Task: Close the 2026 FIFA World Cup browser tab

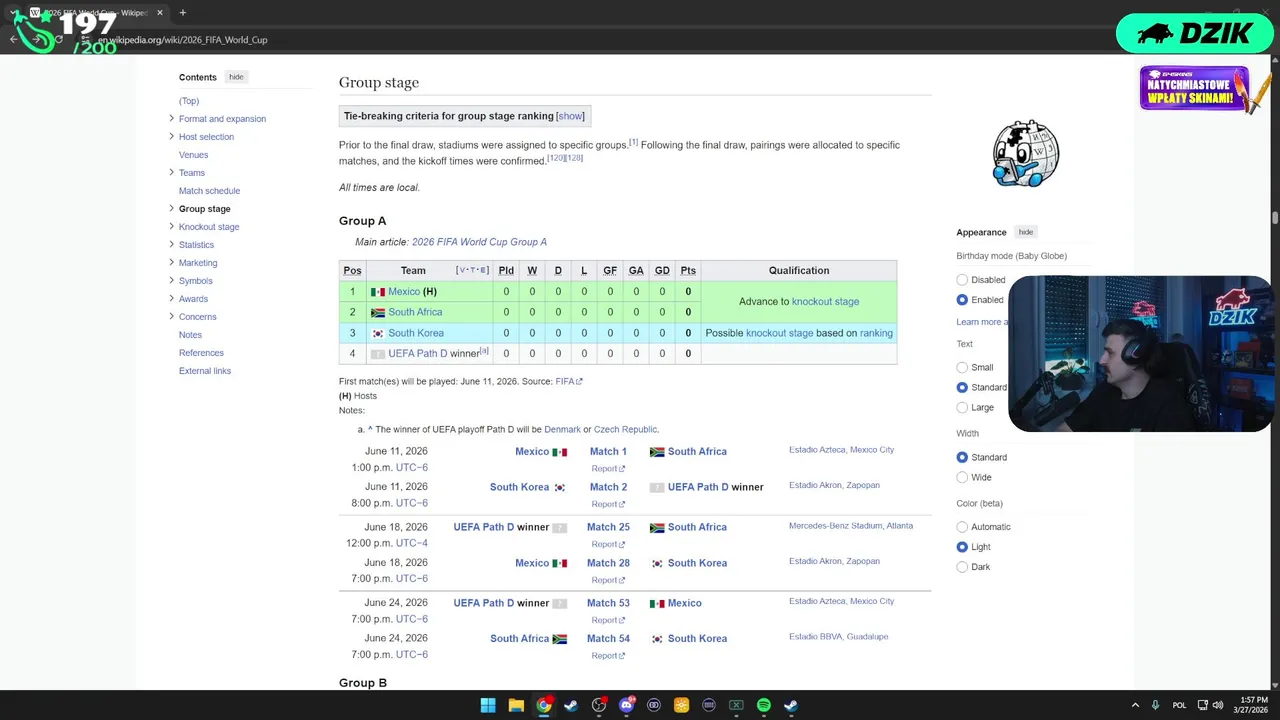Action: coord(159,13)
